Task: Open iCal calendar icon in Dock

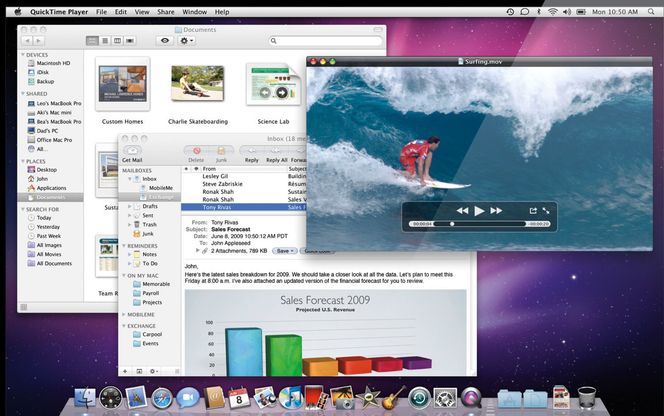Action: tap(239, 398)
